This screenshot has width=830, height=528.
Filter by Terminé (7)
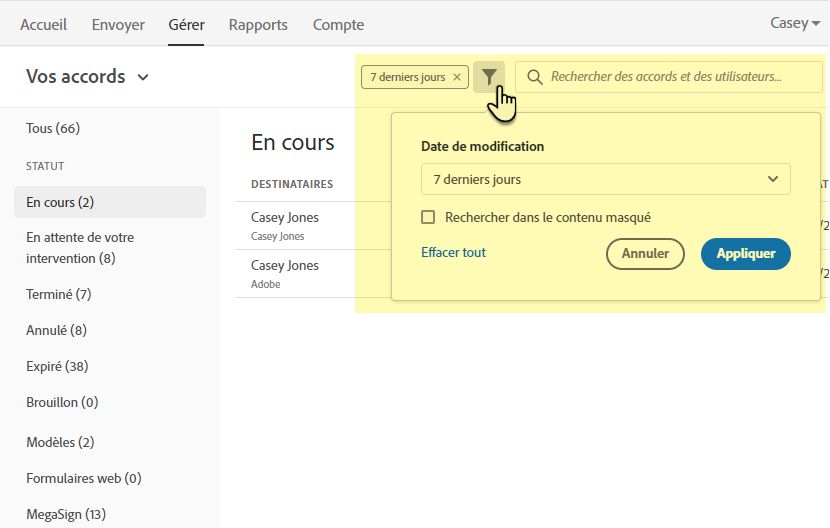[59, 294]
